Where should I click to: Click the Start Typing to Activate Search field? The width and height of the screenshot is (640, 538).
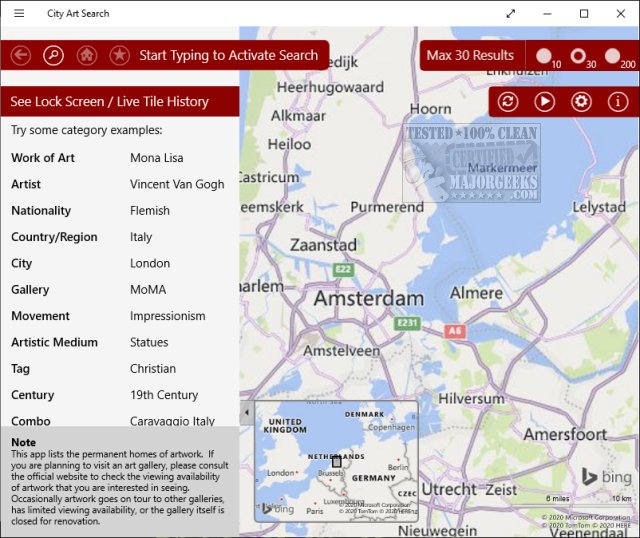229,55
